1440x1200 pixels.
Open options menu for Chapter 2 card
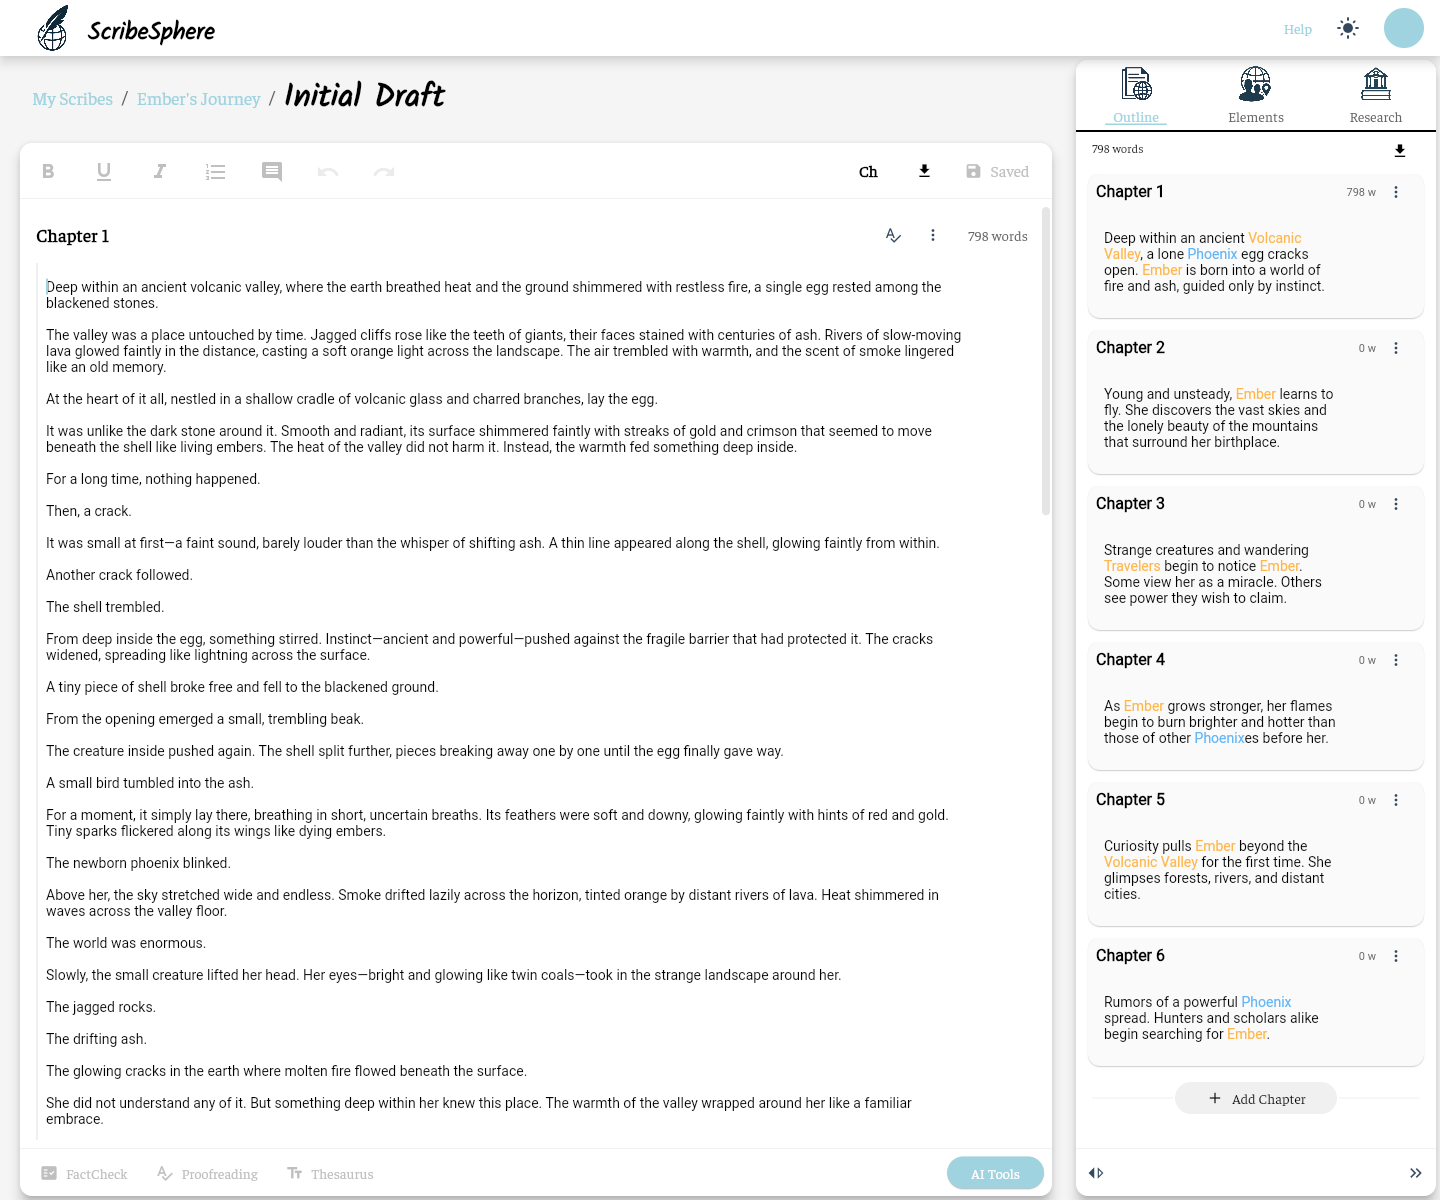click(1396, 348)
